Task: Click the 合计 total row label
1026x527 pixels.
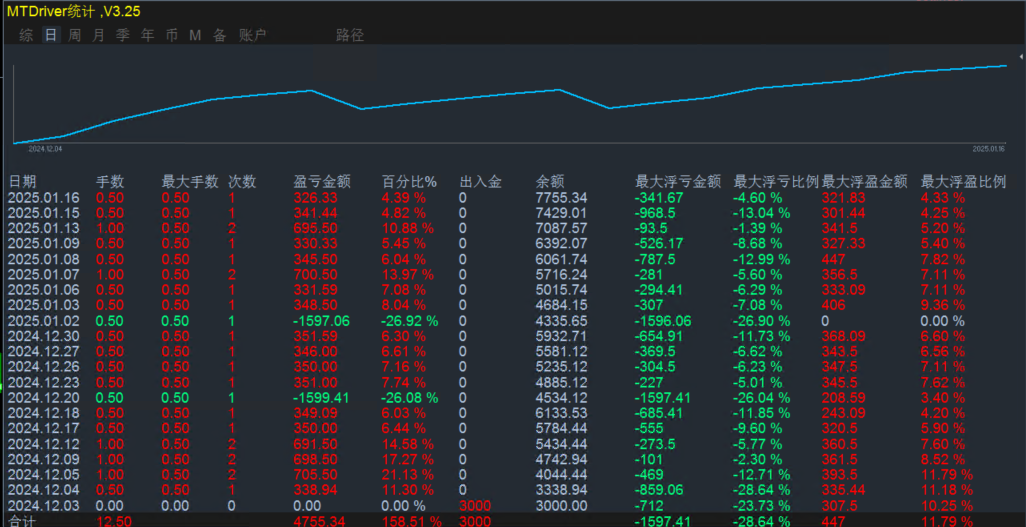Action: pyautogui.click(x=20, y=520)
